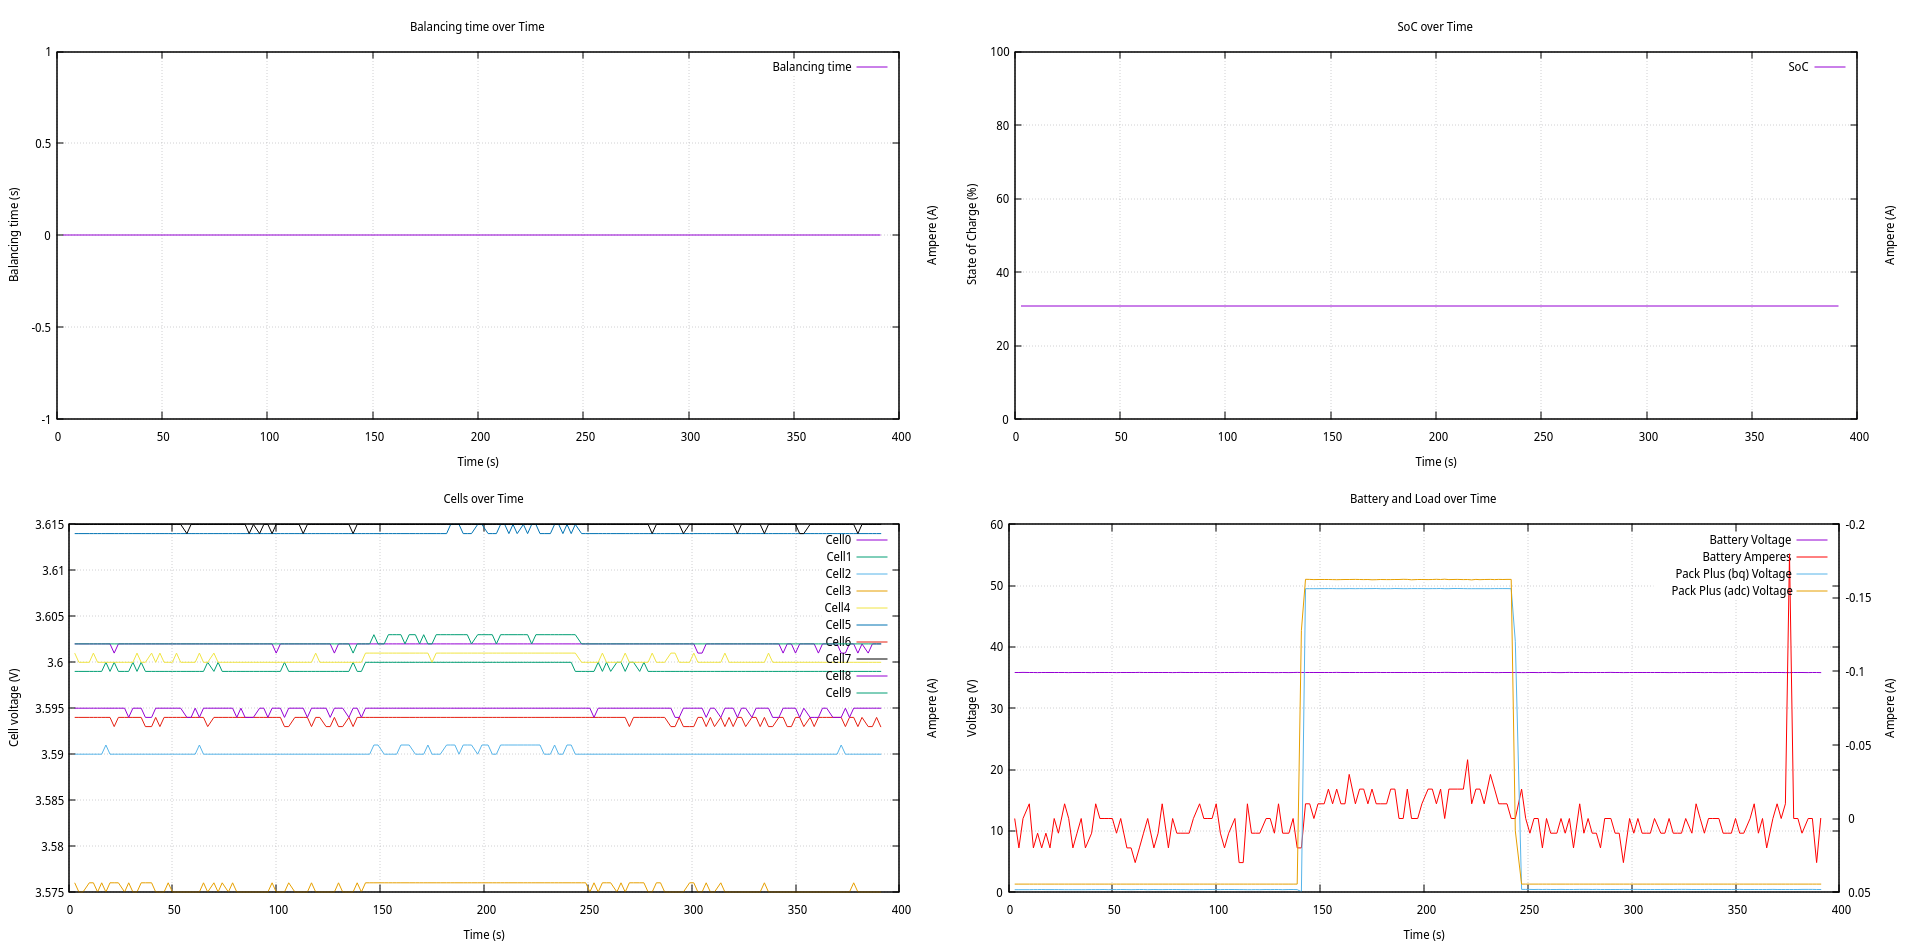Click the 'Voltage (V)' y-axis label
The height and width of the screenshot is (946, 1916).
click(971, 708)
